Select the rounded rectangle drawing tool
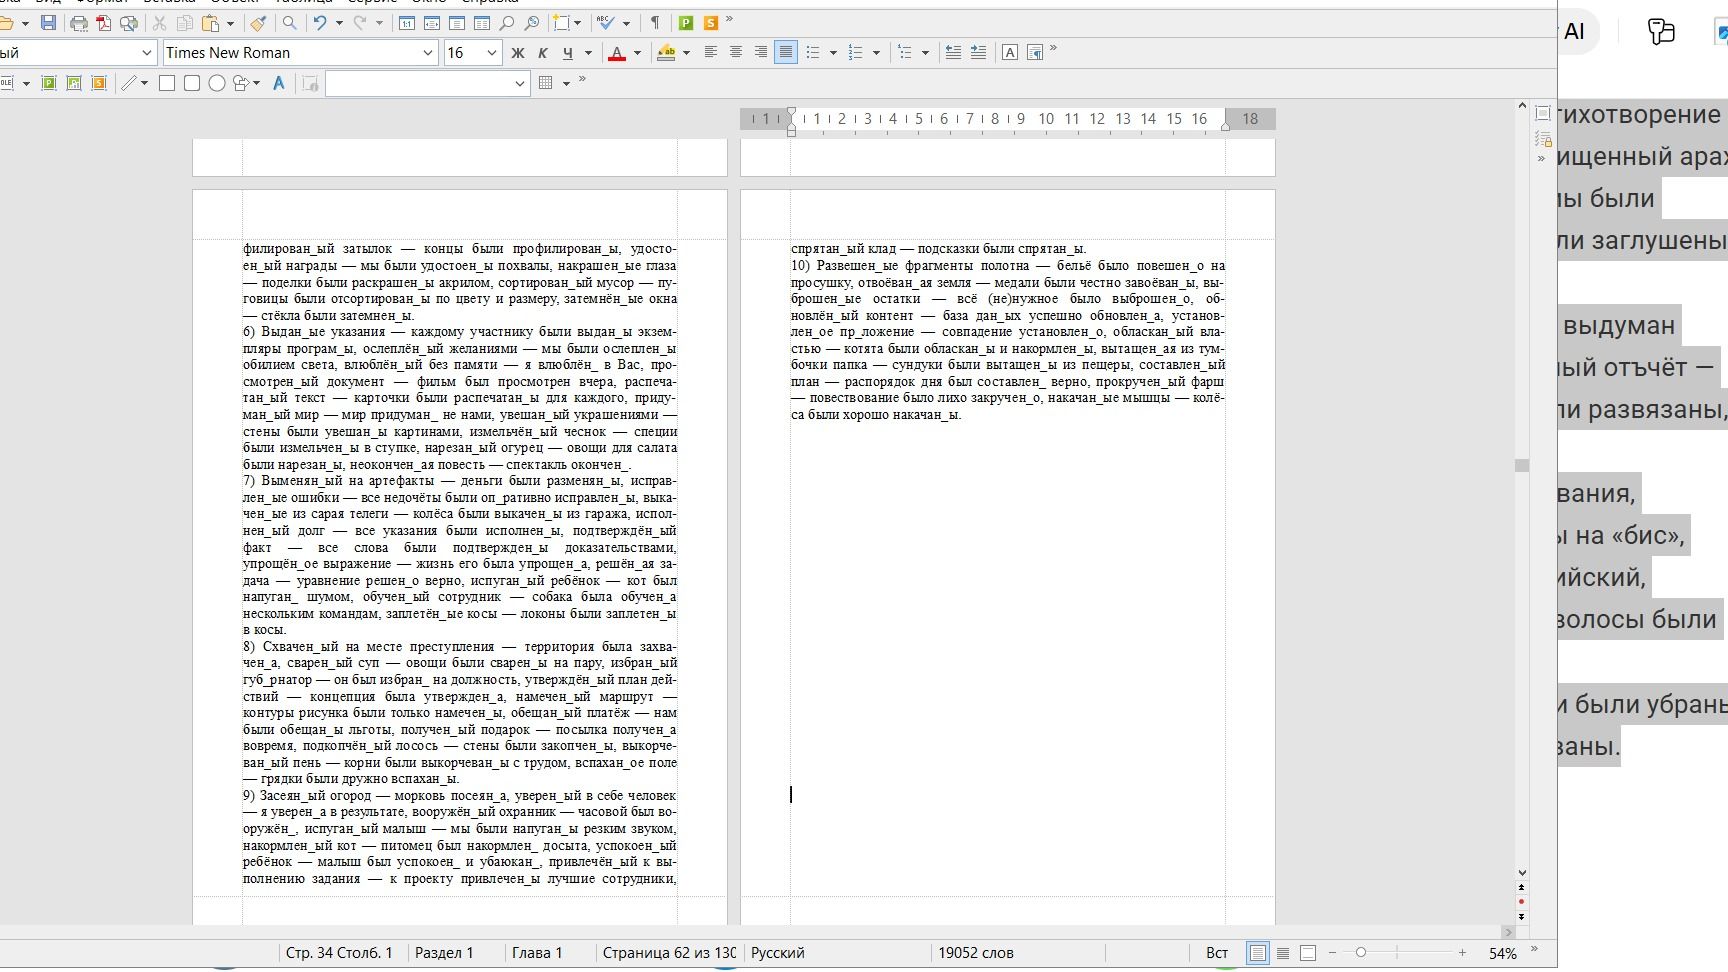The image size is (1728, 972). (192, 83)
